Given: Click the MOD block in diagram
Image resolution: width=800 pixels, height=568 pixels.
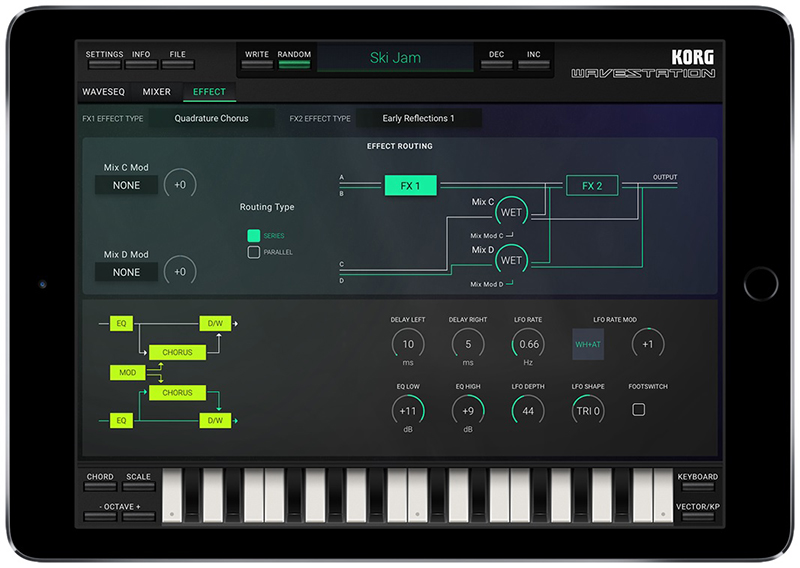Looking at the screenshot, I should click(128, 373).
